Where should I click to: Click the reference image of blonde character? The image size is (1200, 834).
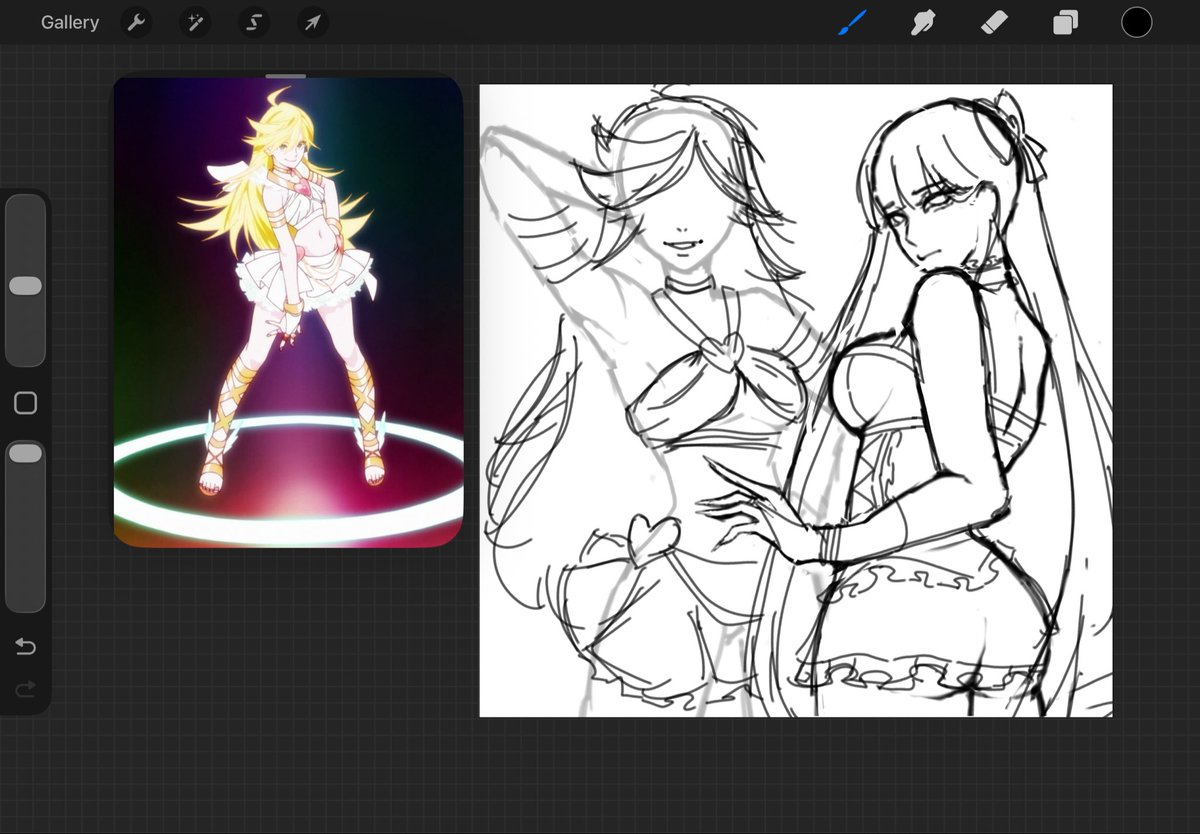(288, 313)
